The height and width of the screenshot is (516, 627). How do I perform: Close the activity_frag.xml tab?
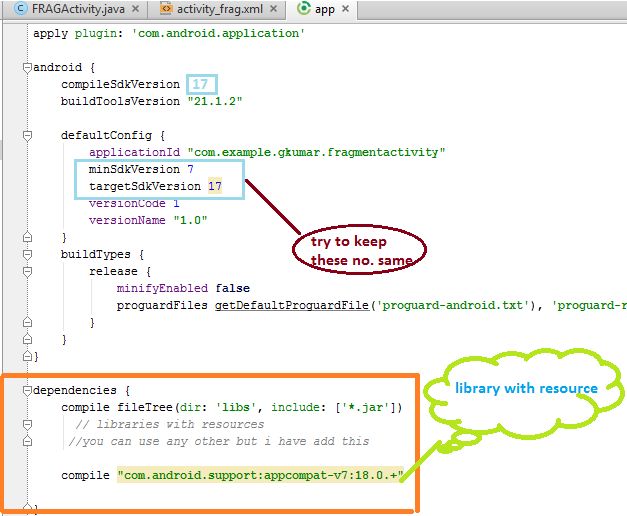tap(274, 9)
